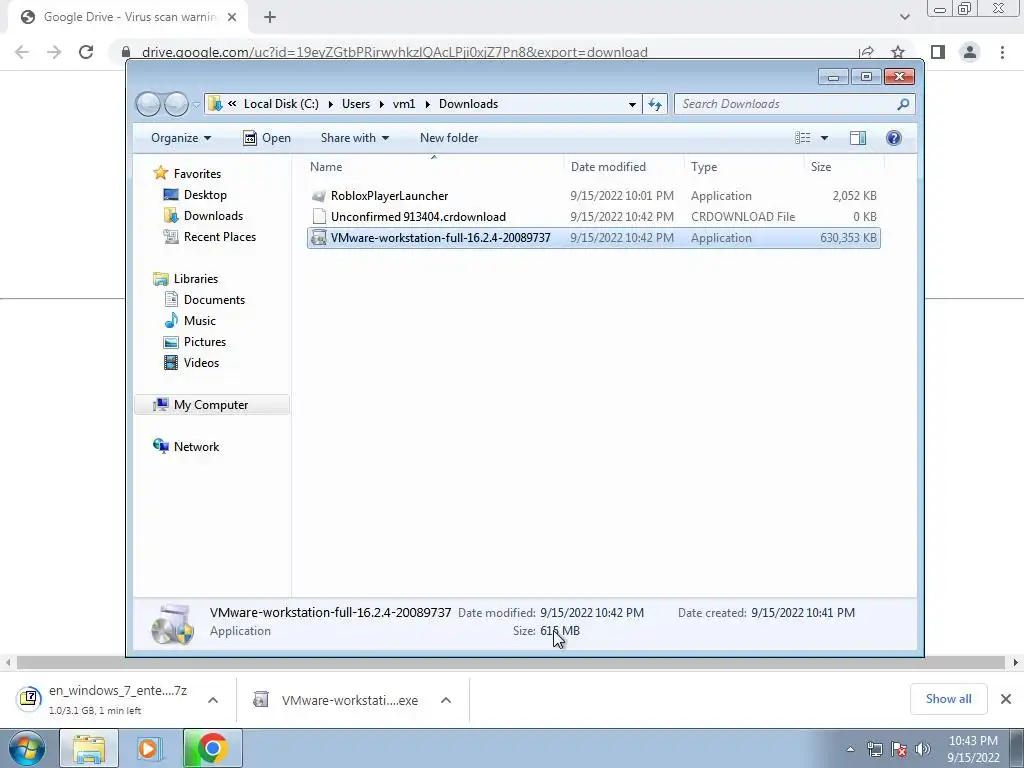Screen dimensions: 1024x768
Task: Click Chrome back arrow button
Action: point(22,52)
